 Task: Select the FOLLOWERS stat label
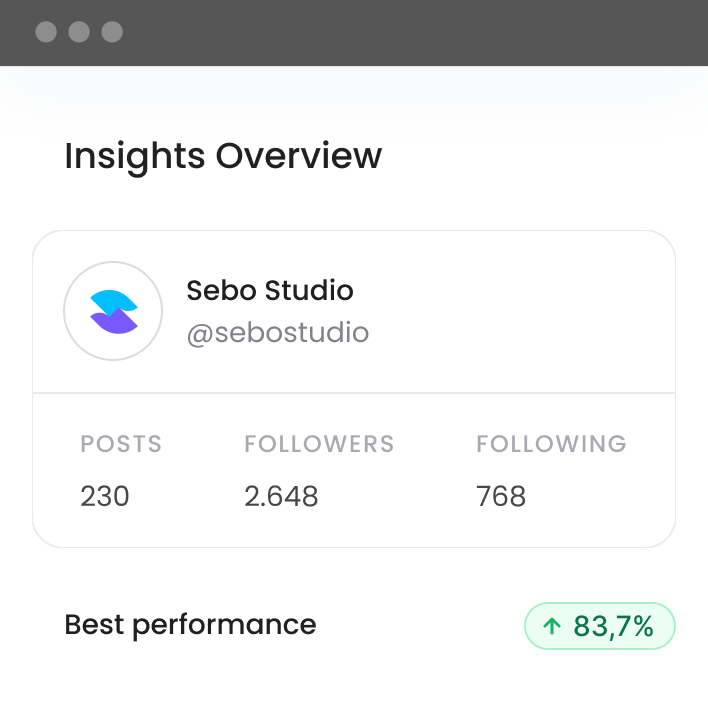point(319,444)
